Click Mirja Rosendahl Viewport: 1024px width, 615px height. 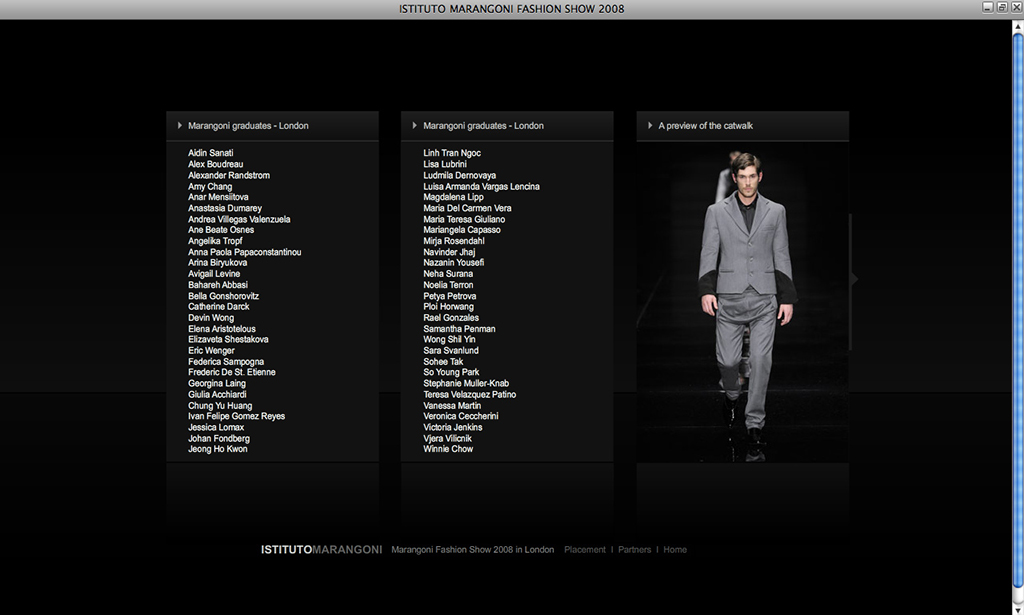click(454, 241)
